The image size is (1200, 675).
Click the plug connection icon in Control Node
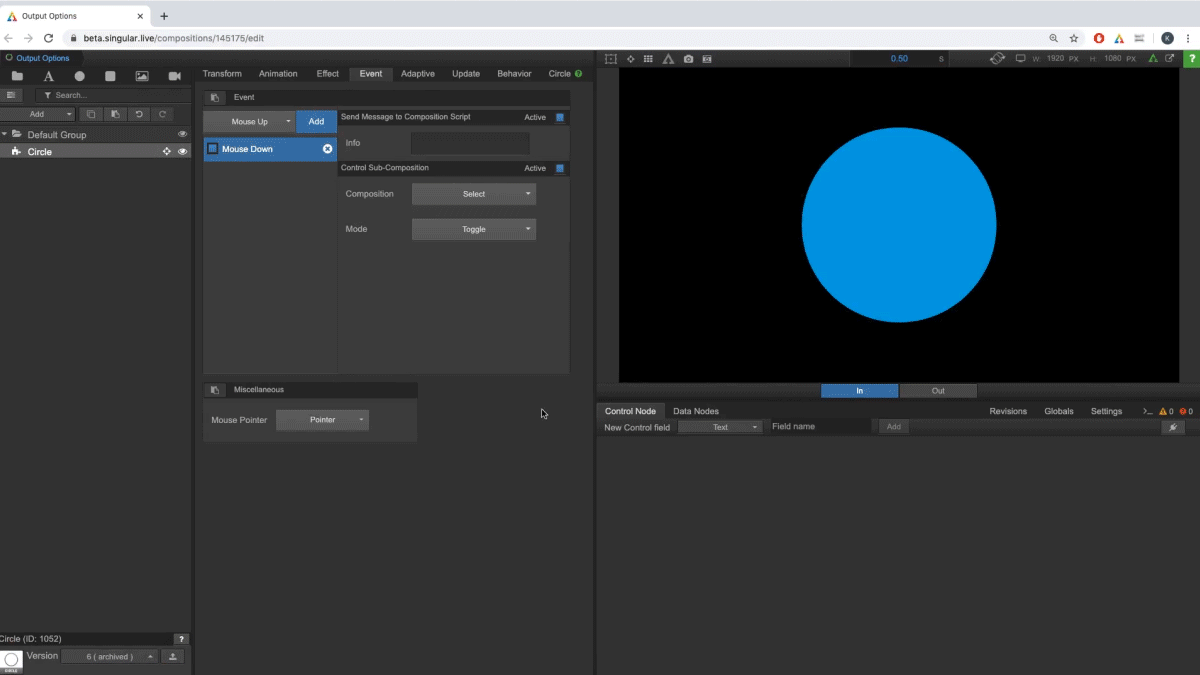pyautogui.click(x=1174, y=427)
